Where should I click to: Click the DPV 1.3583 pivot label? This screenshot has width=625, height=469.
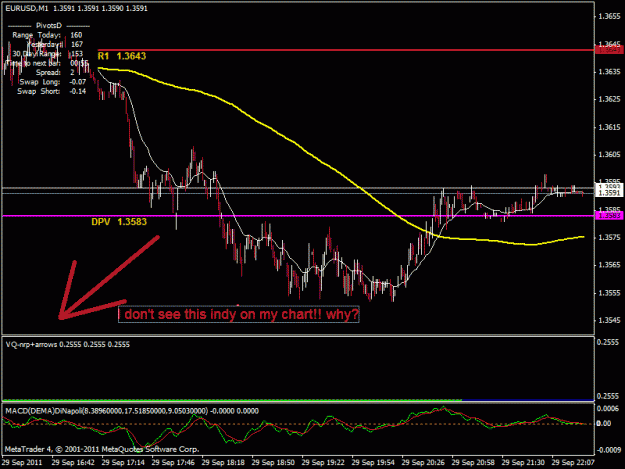tap(119, 222)
